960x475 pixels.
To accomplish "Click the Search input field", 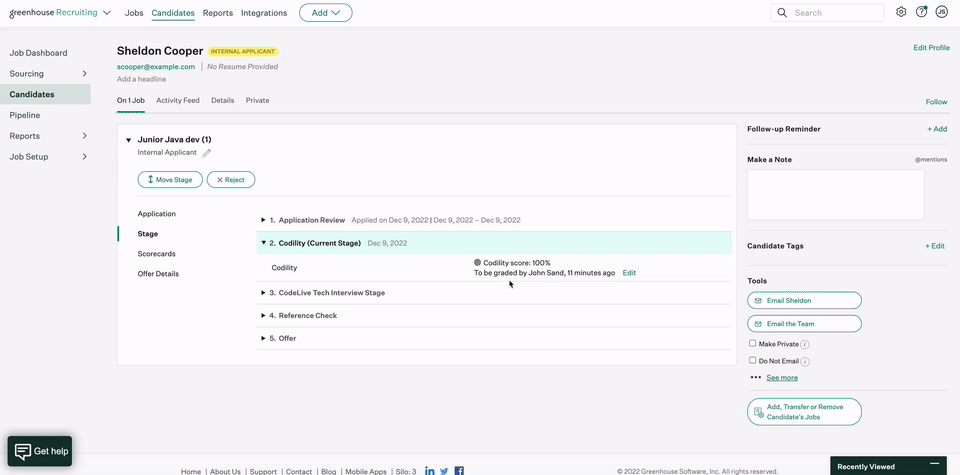I will coord(827,13).
